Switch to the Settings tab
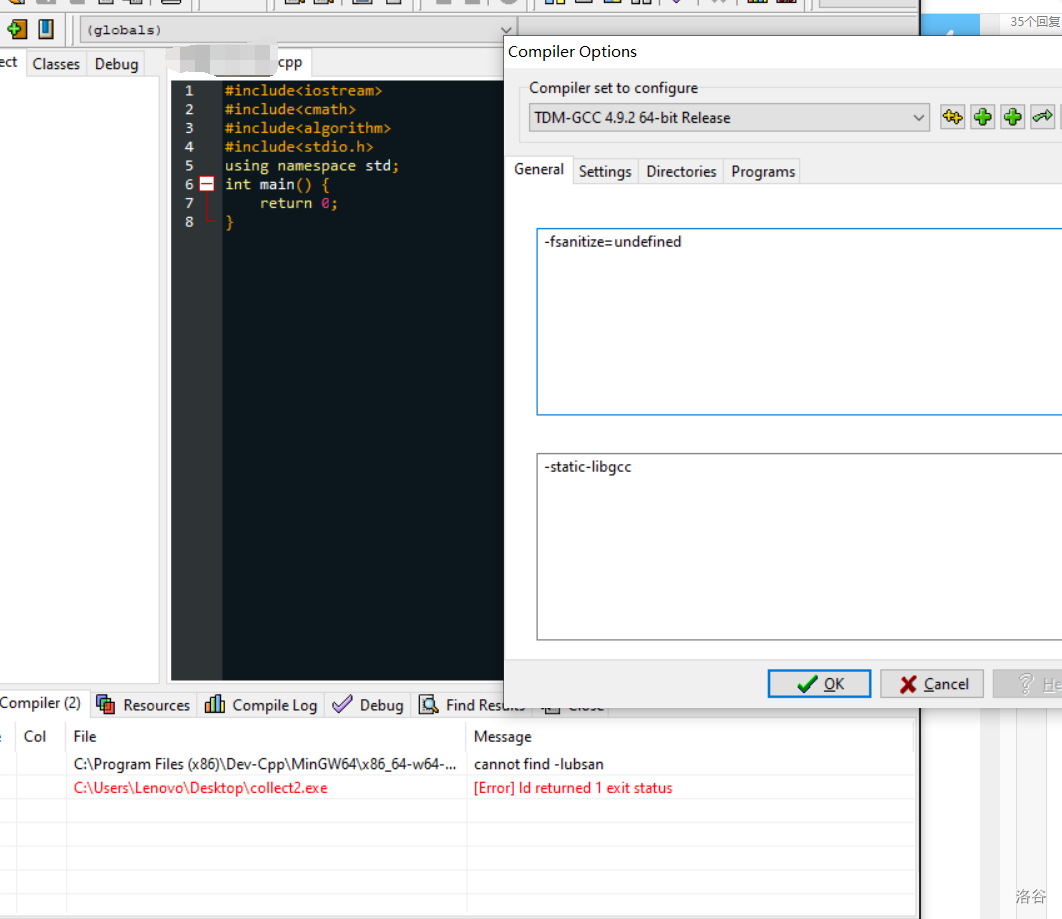Viewport: 1062px width, 919px height. point(605,171)
